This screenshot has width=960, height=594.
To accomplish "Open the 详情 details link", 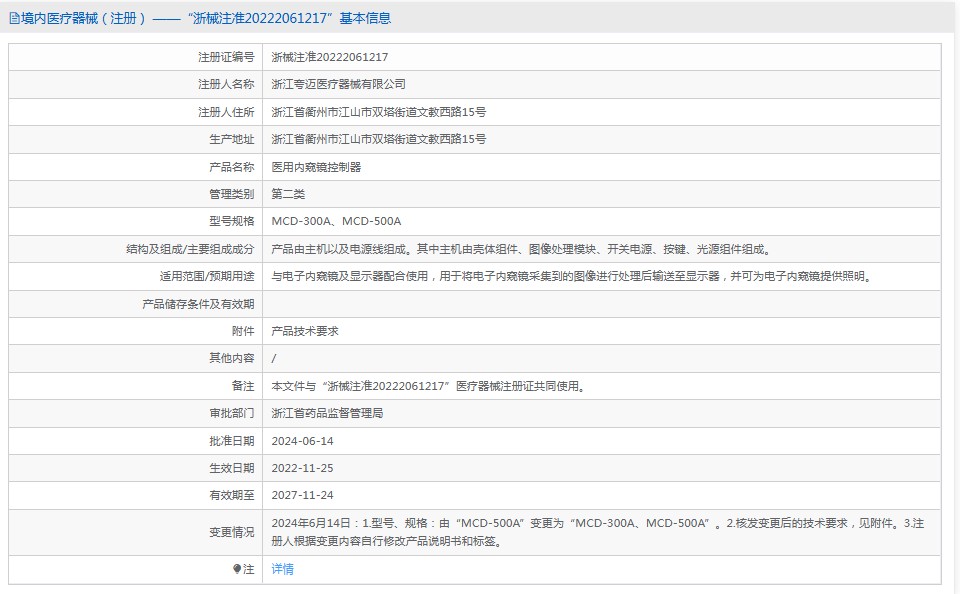I will pyautogui.click(x=282, y=569).
